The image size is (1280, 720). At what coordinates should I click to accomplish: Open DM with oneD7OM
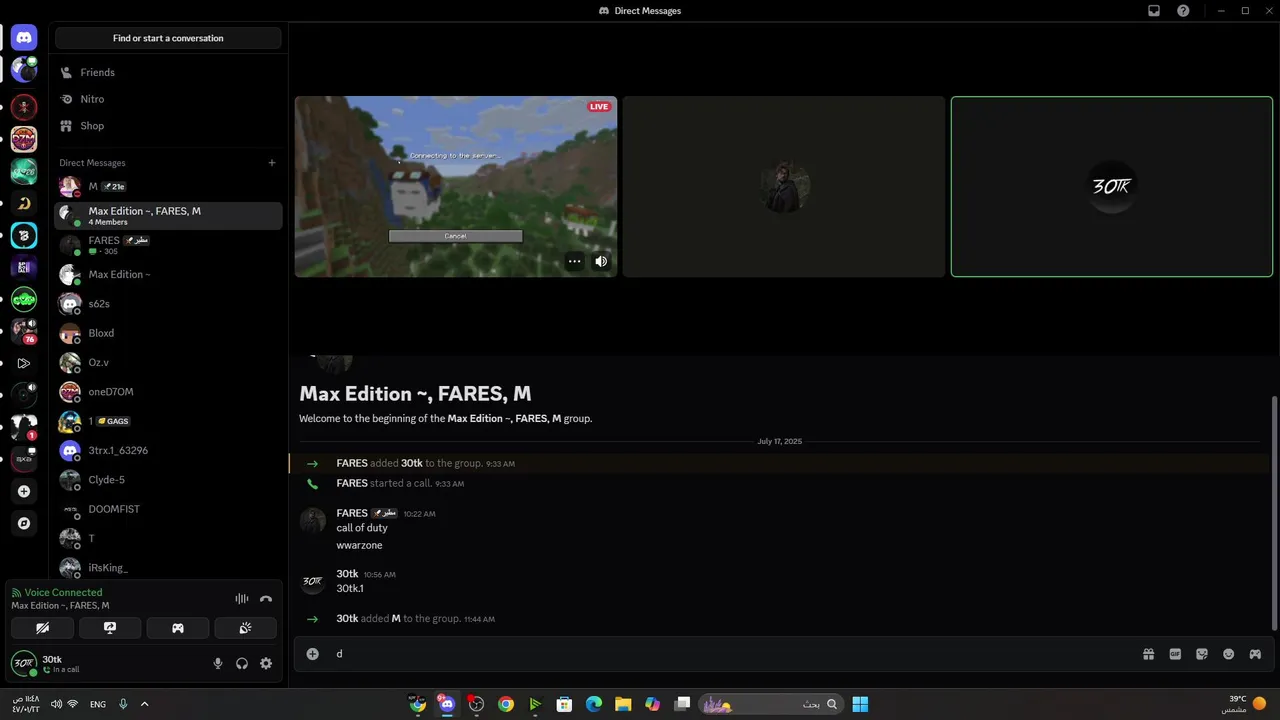[x=168, y=392]
